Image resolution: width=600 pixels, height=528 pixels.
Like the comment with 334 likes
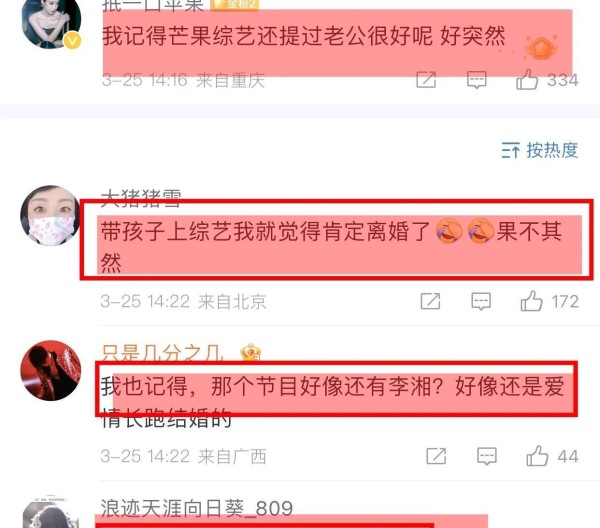click(x=527, y=80)
